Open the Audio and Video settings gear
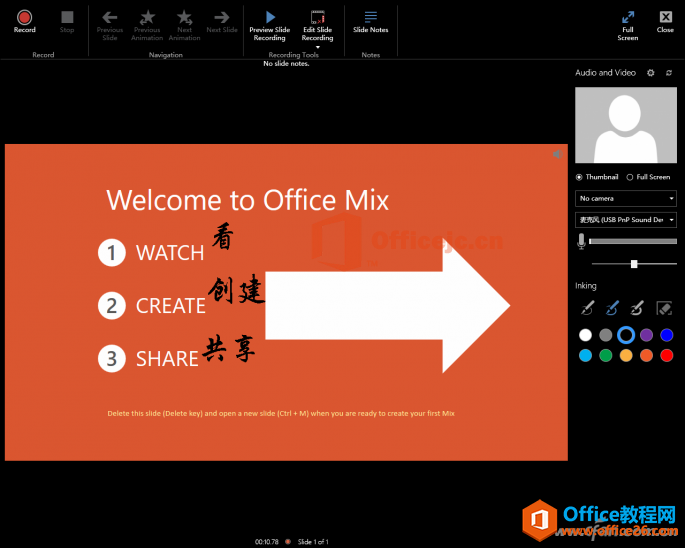The height and width of the screenshot is (548, 685). 650,73
